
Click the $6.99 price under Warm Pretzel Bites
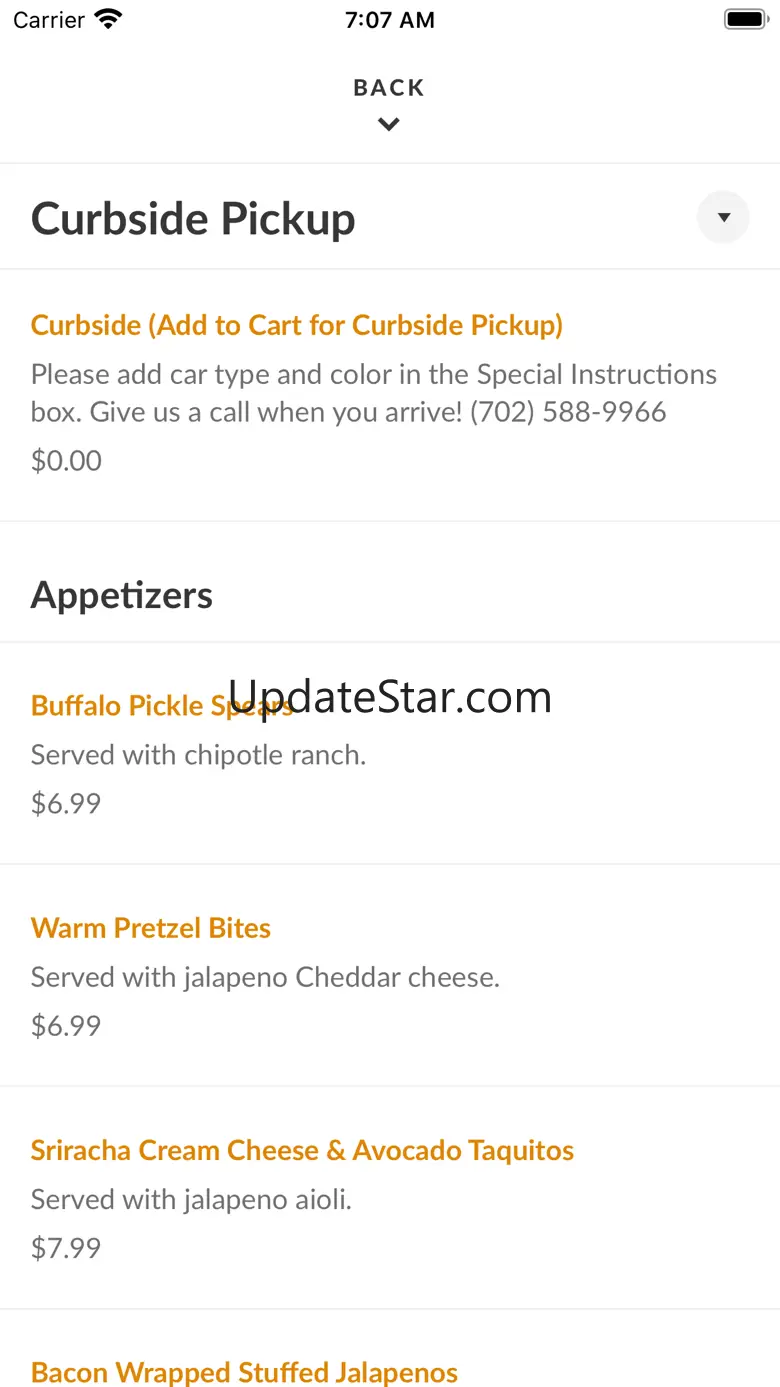[66, 1026]
